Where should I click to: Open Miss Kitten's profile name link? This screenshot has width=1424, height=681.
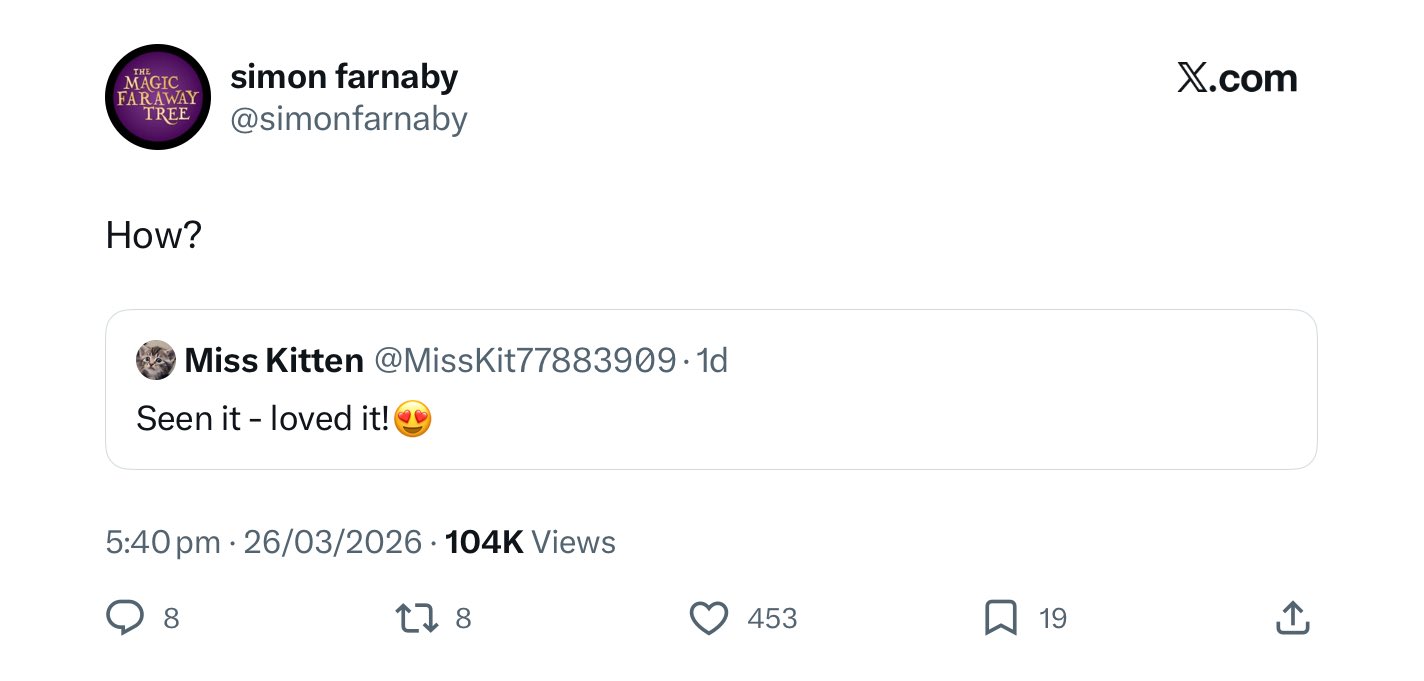[274, 360]
